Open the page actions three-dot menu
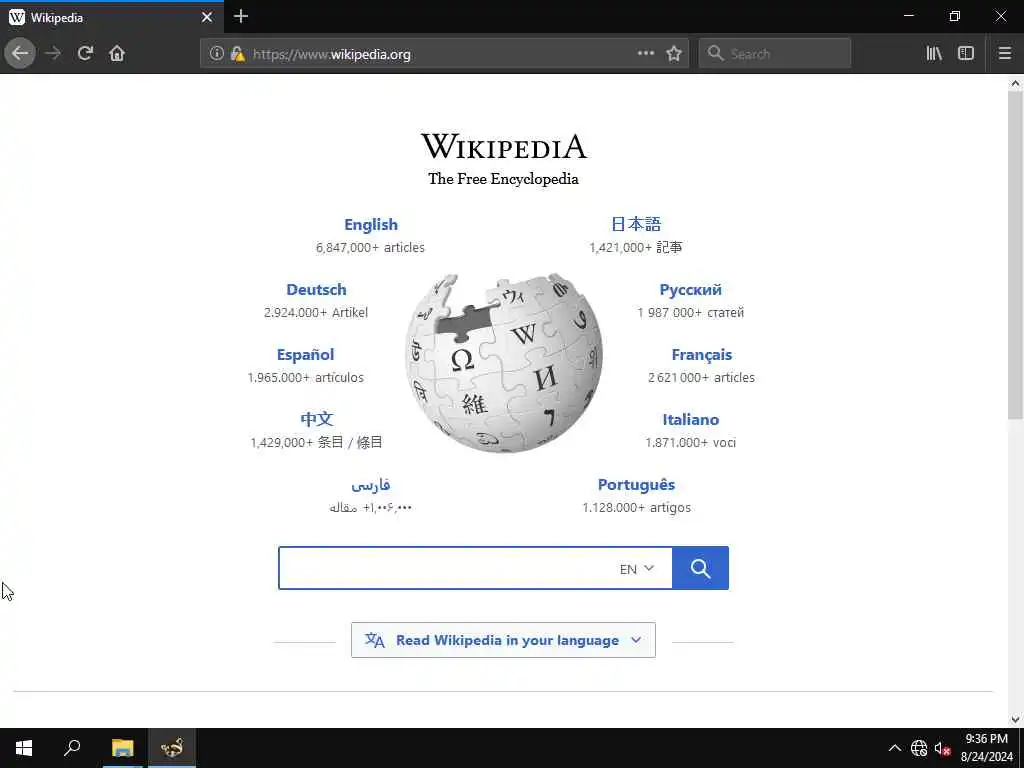The height and width of the screenshot is (768, 1024). [646, 54]
